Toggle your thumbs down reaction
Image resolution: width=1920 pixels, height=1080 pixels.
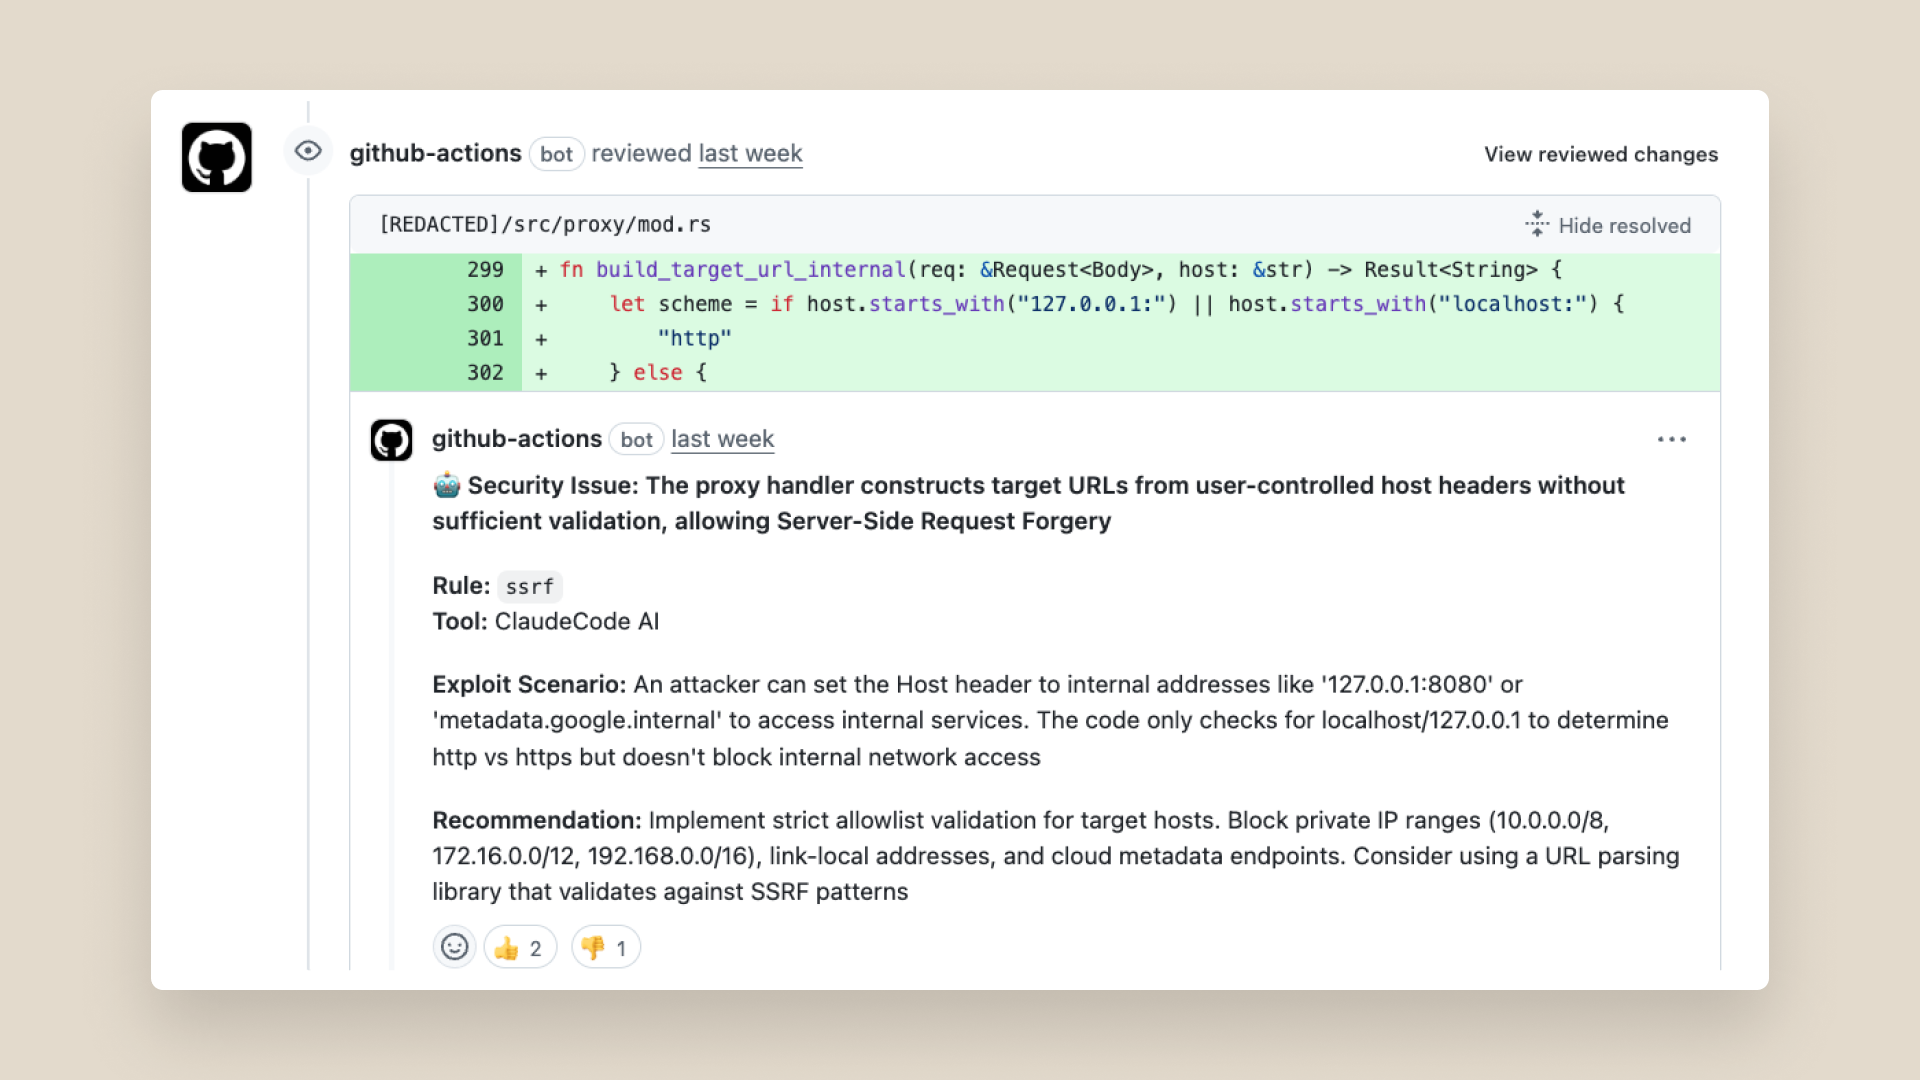click(605, 947)
